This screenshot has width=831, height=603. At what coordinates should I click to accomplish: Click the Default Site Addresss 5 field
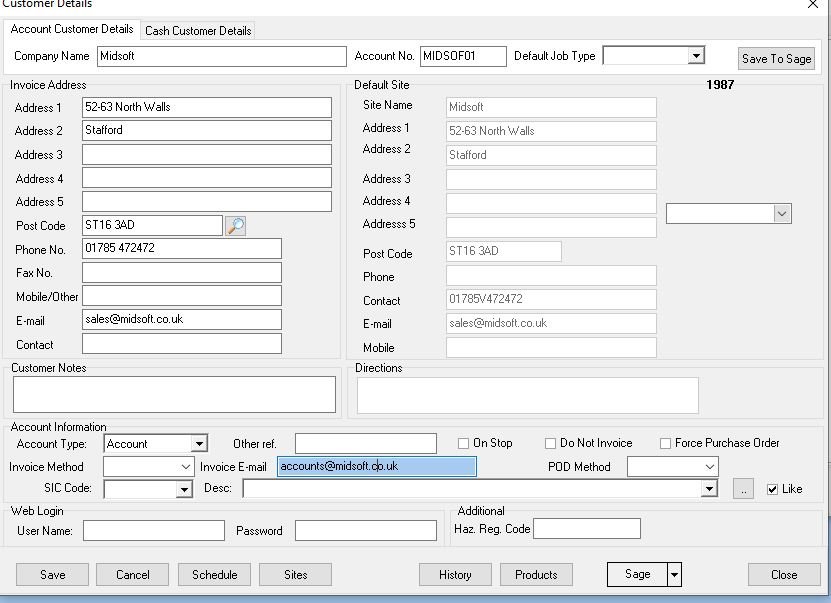pos(551,227)
